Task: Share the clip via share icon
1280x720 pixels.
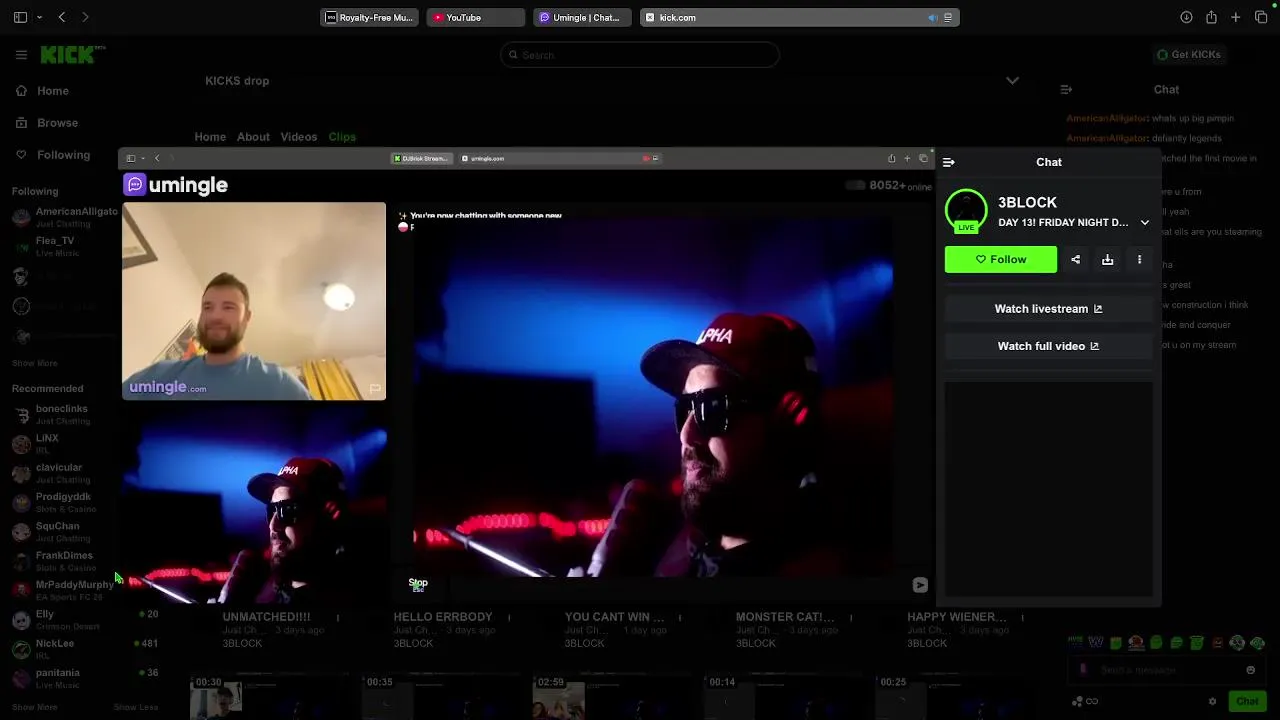Action: tap(1076, 259)
